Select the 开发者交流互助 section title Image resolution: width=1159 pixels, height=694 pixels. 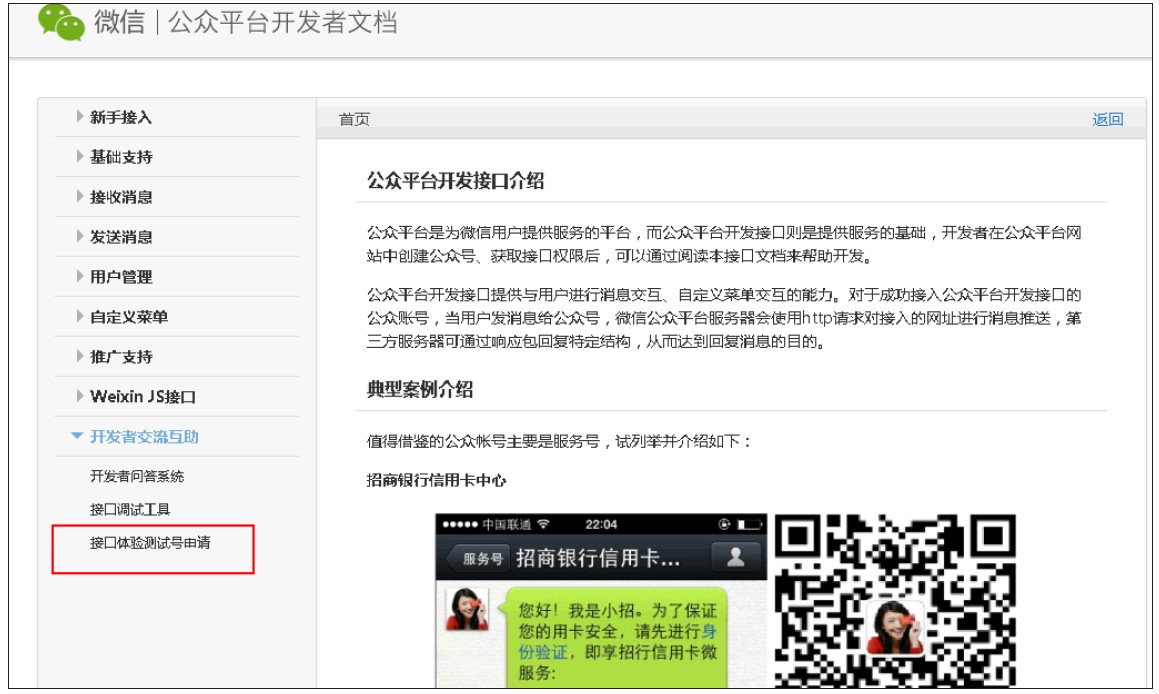pyautogui.click(x=144, y=437)
